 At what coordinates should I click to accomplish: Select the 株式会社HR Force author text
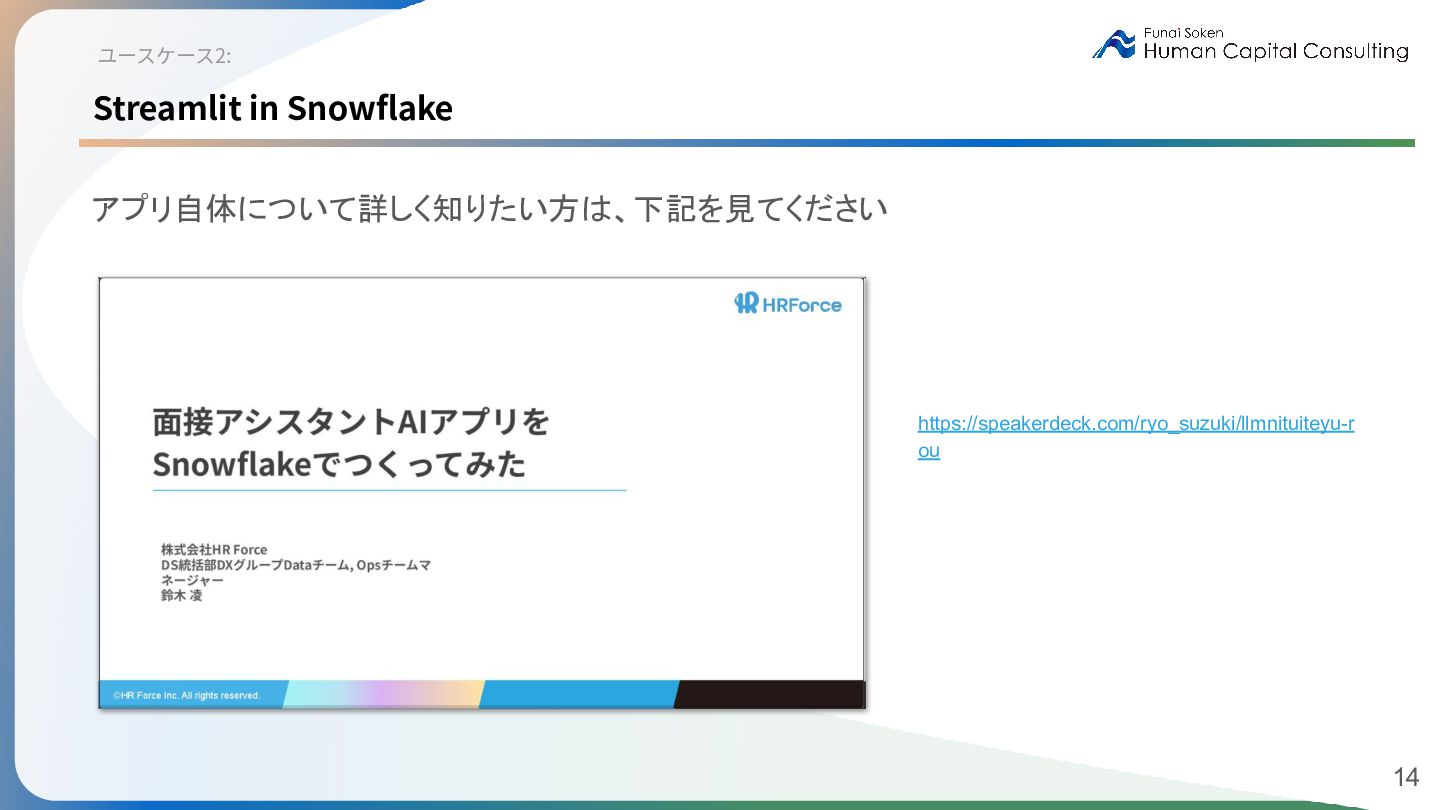pos(214,550)
